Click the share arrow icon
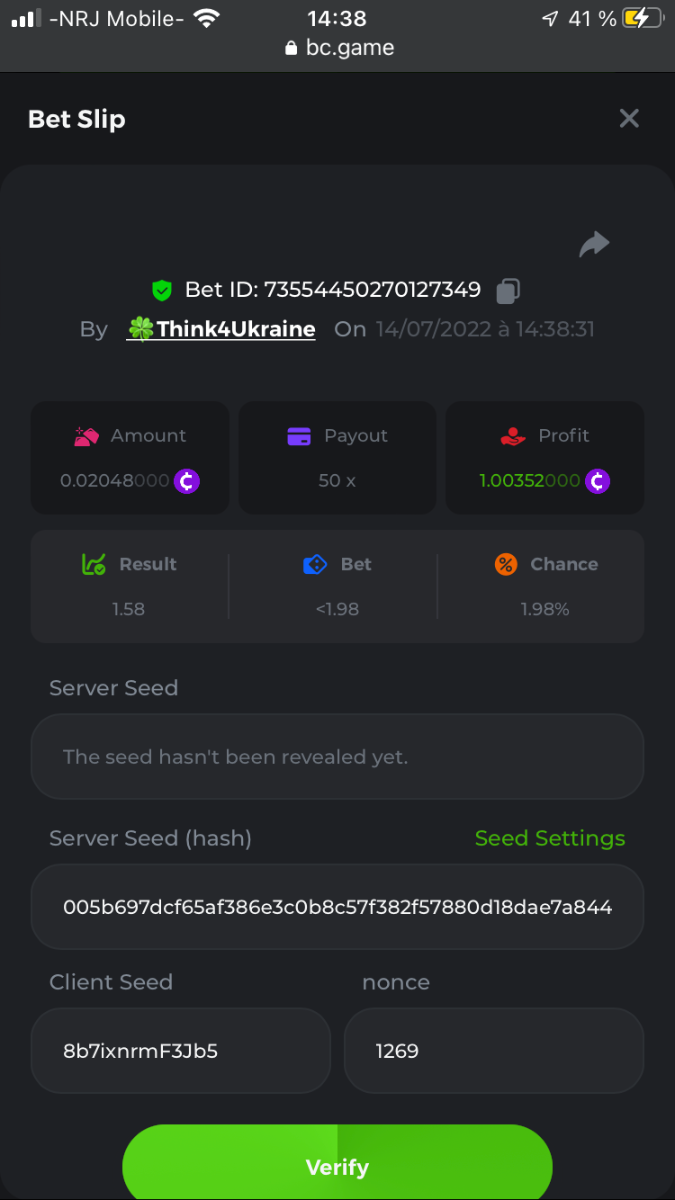Image resolution: width=675 pixels, height=1200 pixels. pos(594,244)
